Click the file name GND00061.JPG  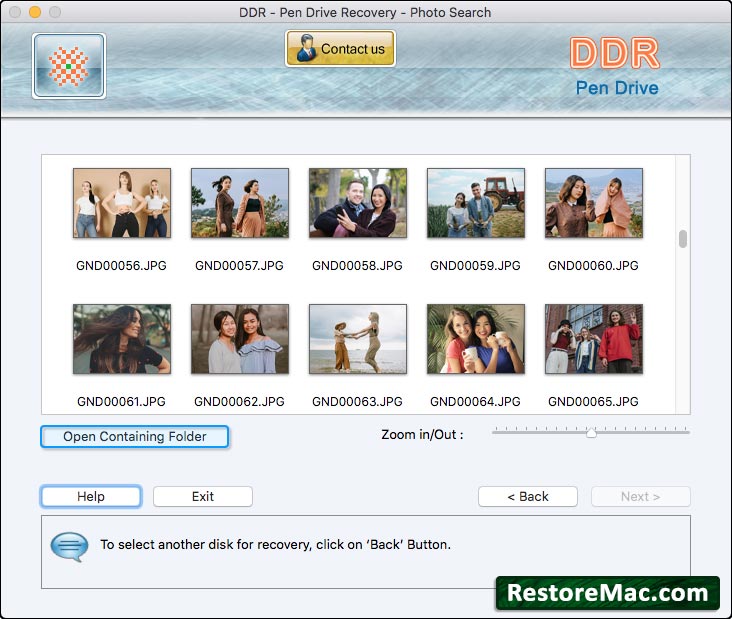tap(121, 401)
